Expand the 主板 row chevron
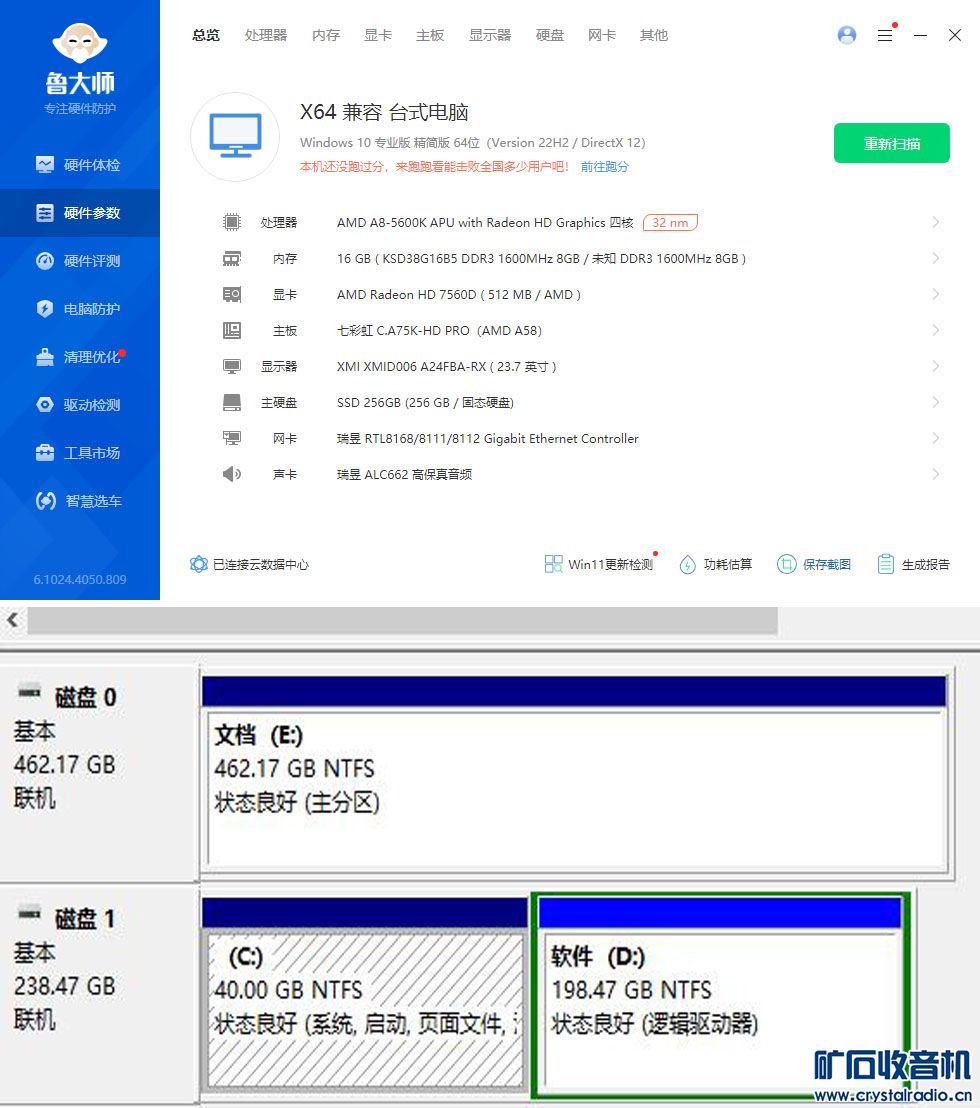This screenshot has width=980, height=1108. click(935, 330)
